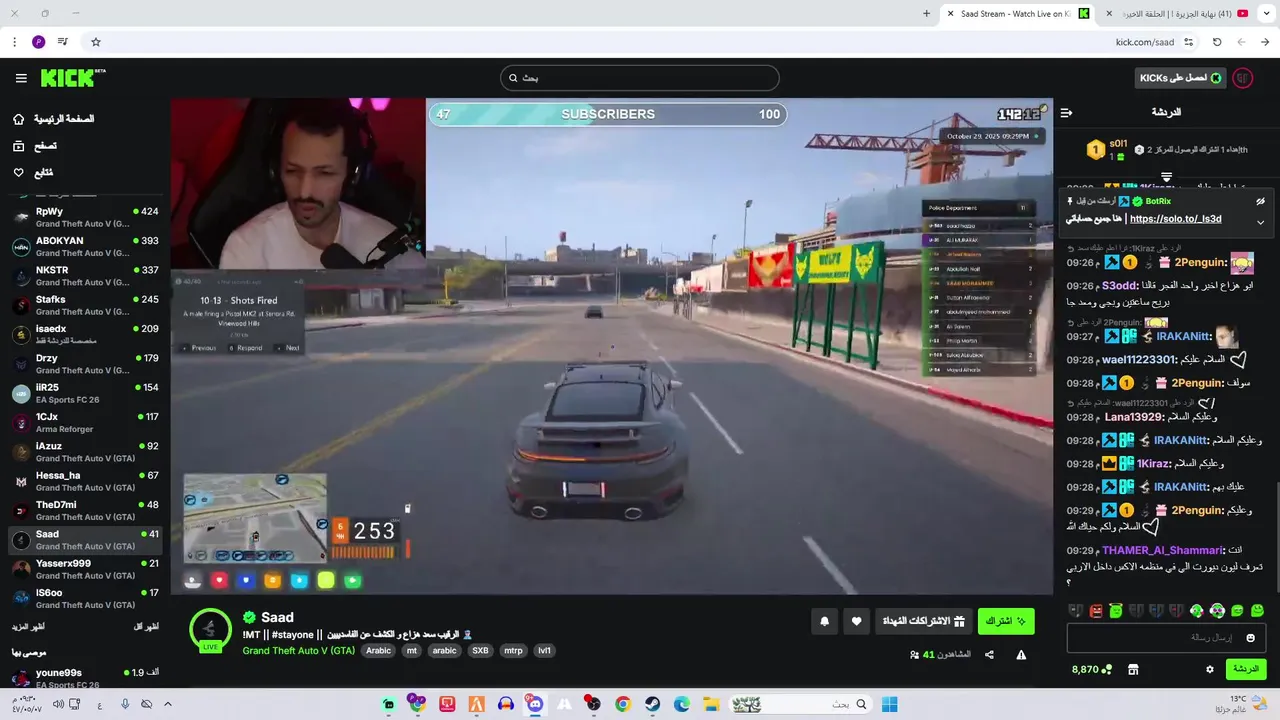Open Grand Theft Auto V (GTA) category link
This screenshot has height=720, width=1280.
coord(298,651)
